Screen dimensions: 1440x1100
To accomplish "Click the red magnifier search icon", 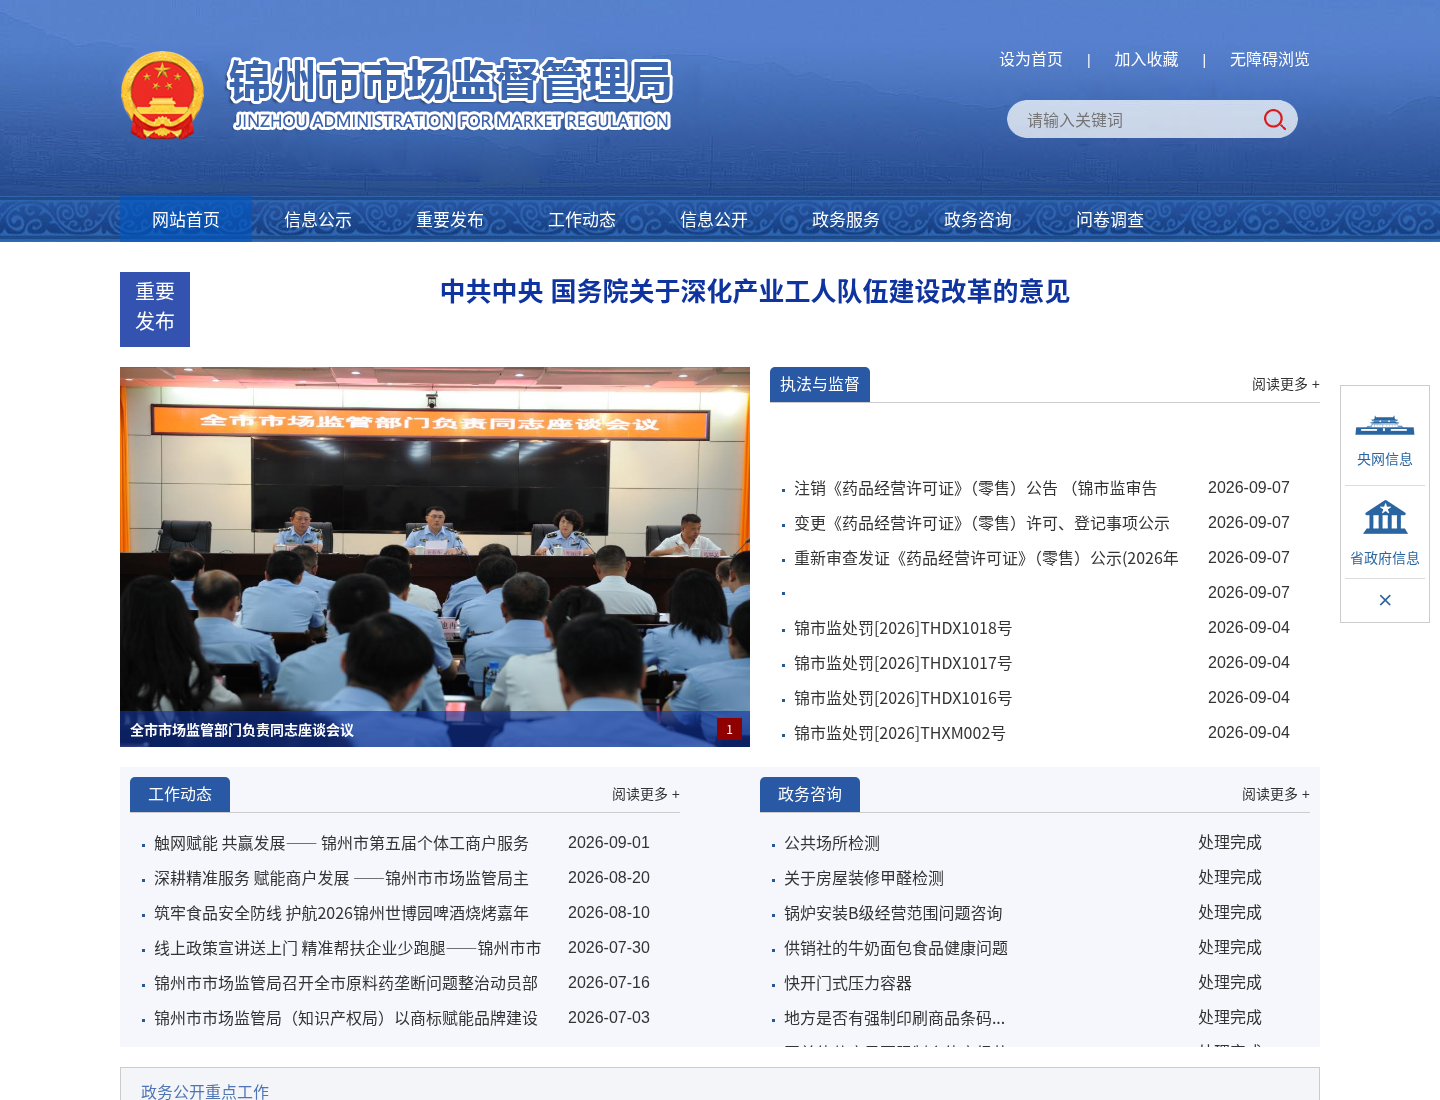I will 1274,120.
